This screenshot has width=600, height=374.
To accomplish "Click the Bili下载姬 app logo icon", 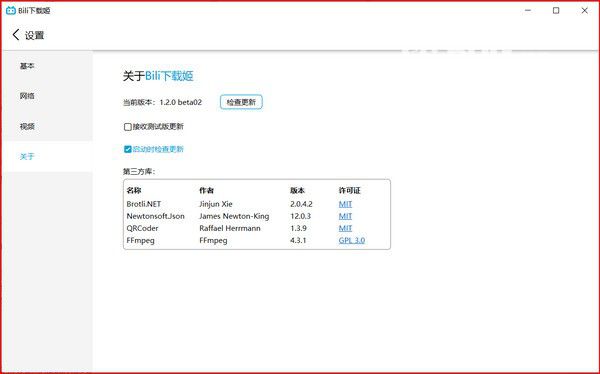I will [11, 10].
